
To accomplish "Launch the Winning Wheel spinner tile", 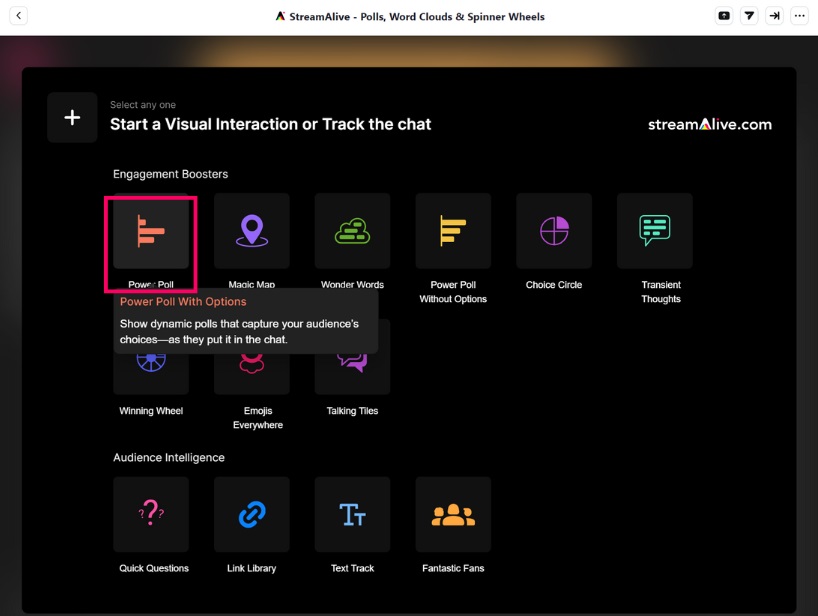I will point(151,373).
